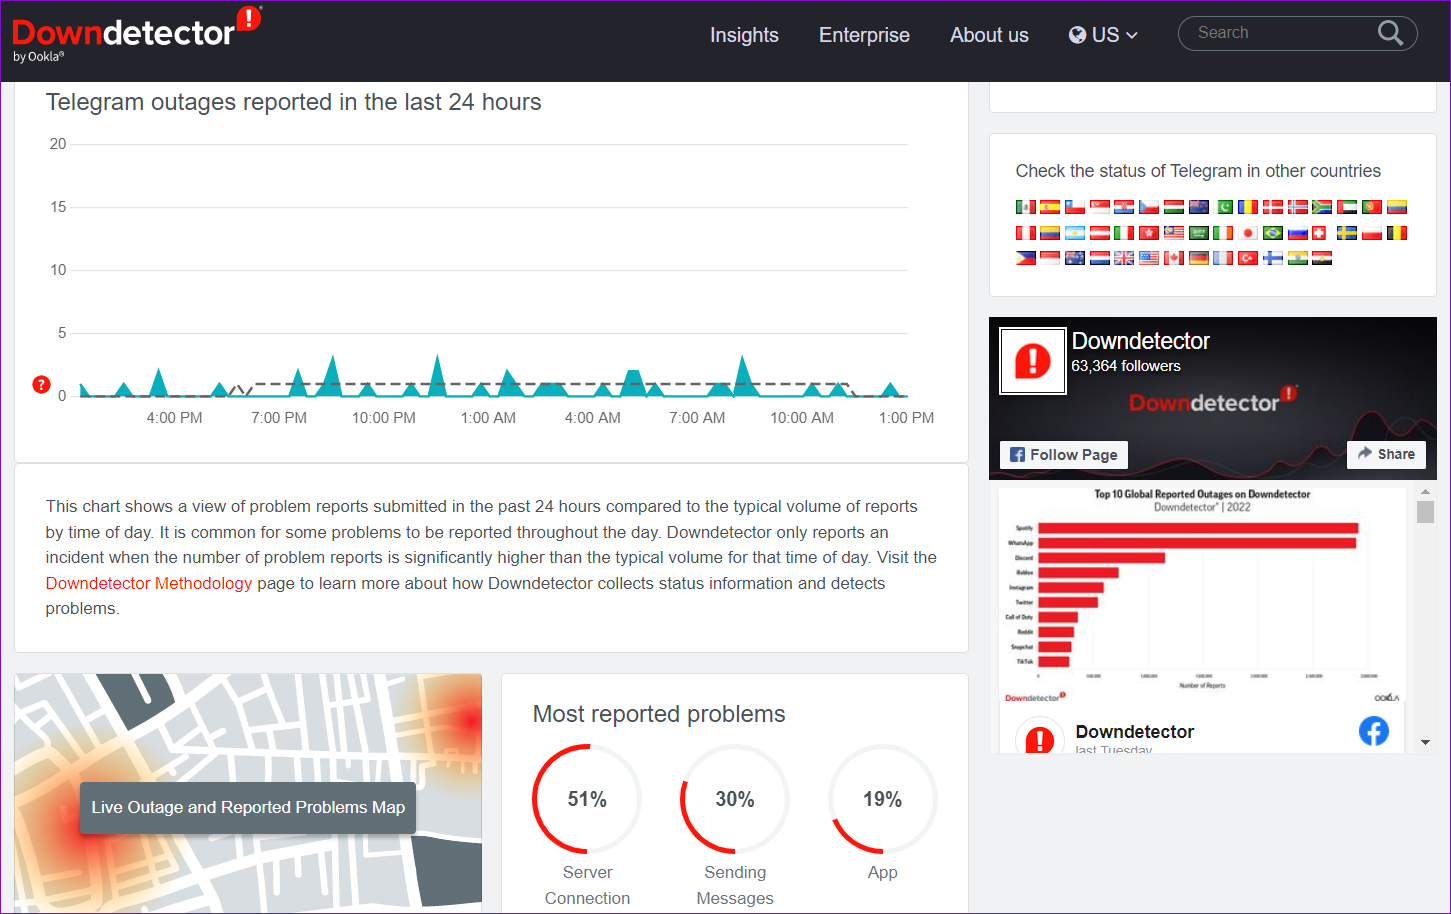Select the Chile flag

click(x=1075, y=207)
